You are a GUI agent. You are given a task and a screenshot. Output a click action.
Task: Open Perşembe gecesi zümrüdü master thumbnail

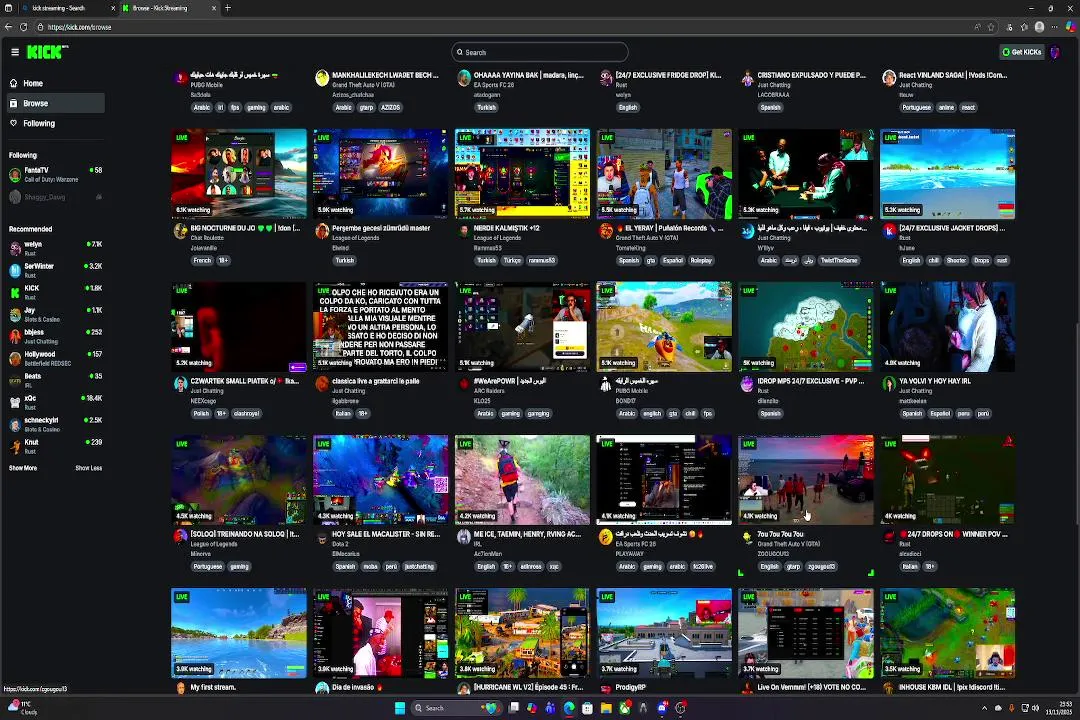click(381, 174)
